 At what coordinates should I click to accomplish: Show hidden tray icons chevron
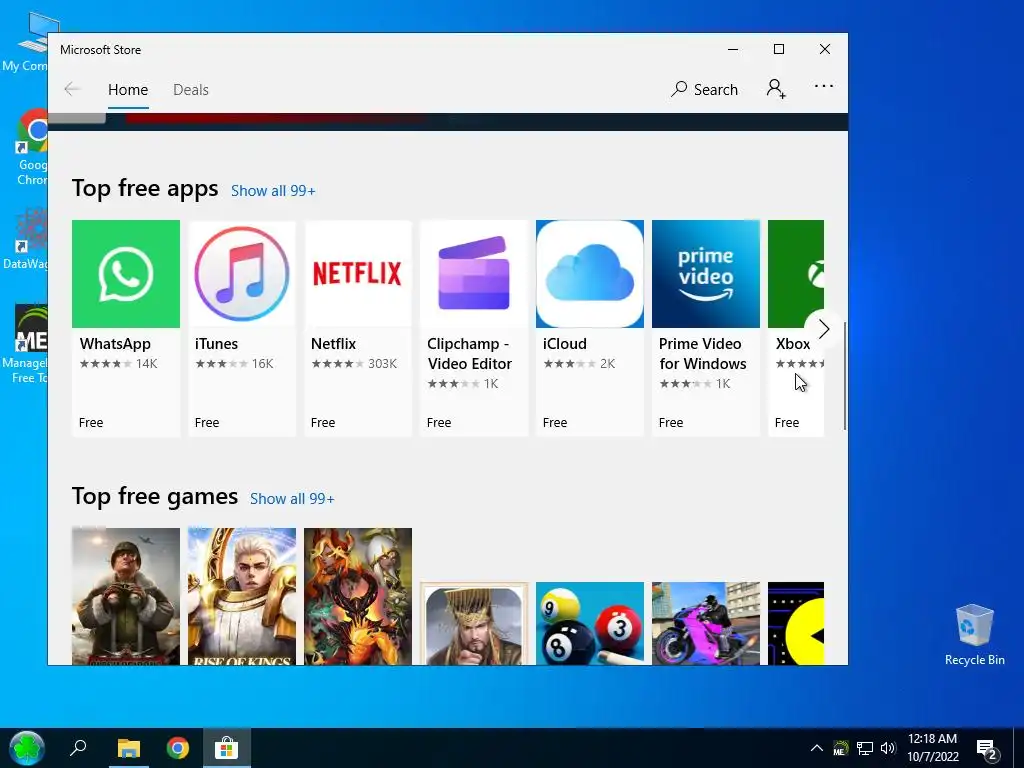coord(816,748)
